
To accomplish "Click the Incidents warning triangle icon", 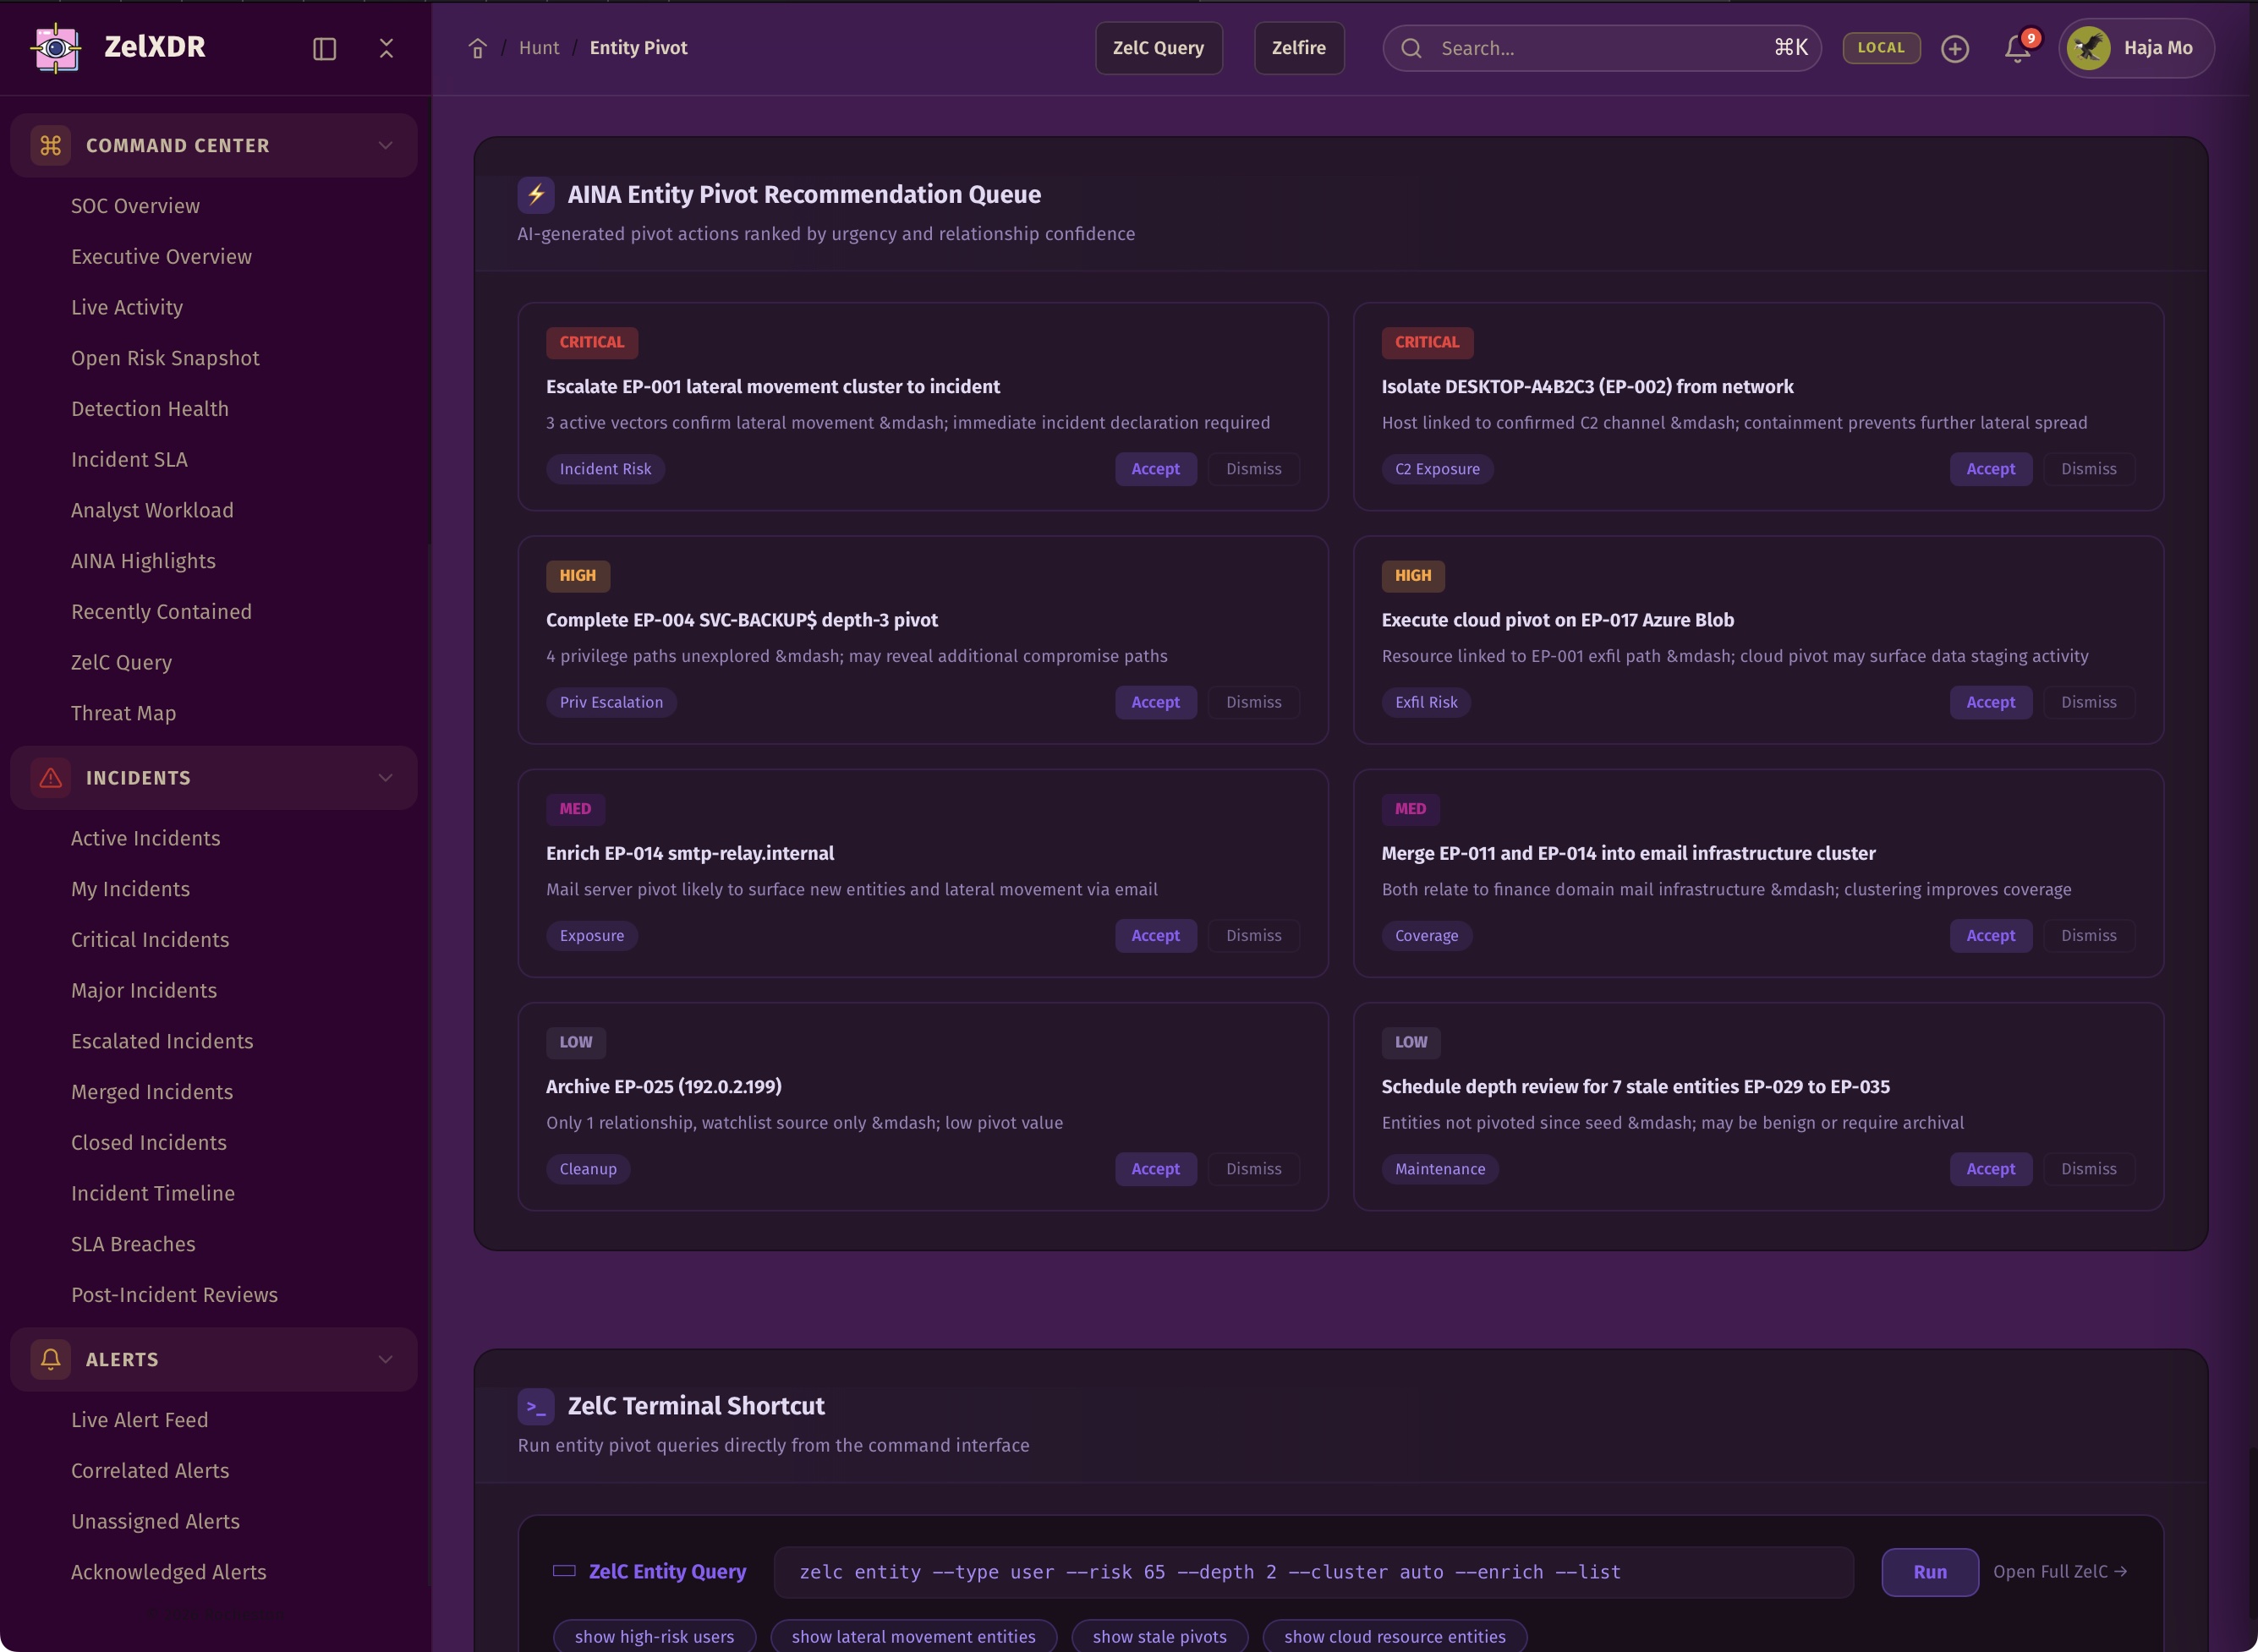I will (x=50, y=777).
